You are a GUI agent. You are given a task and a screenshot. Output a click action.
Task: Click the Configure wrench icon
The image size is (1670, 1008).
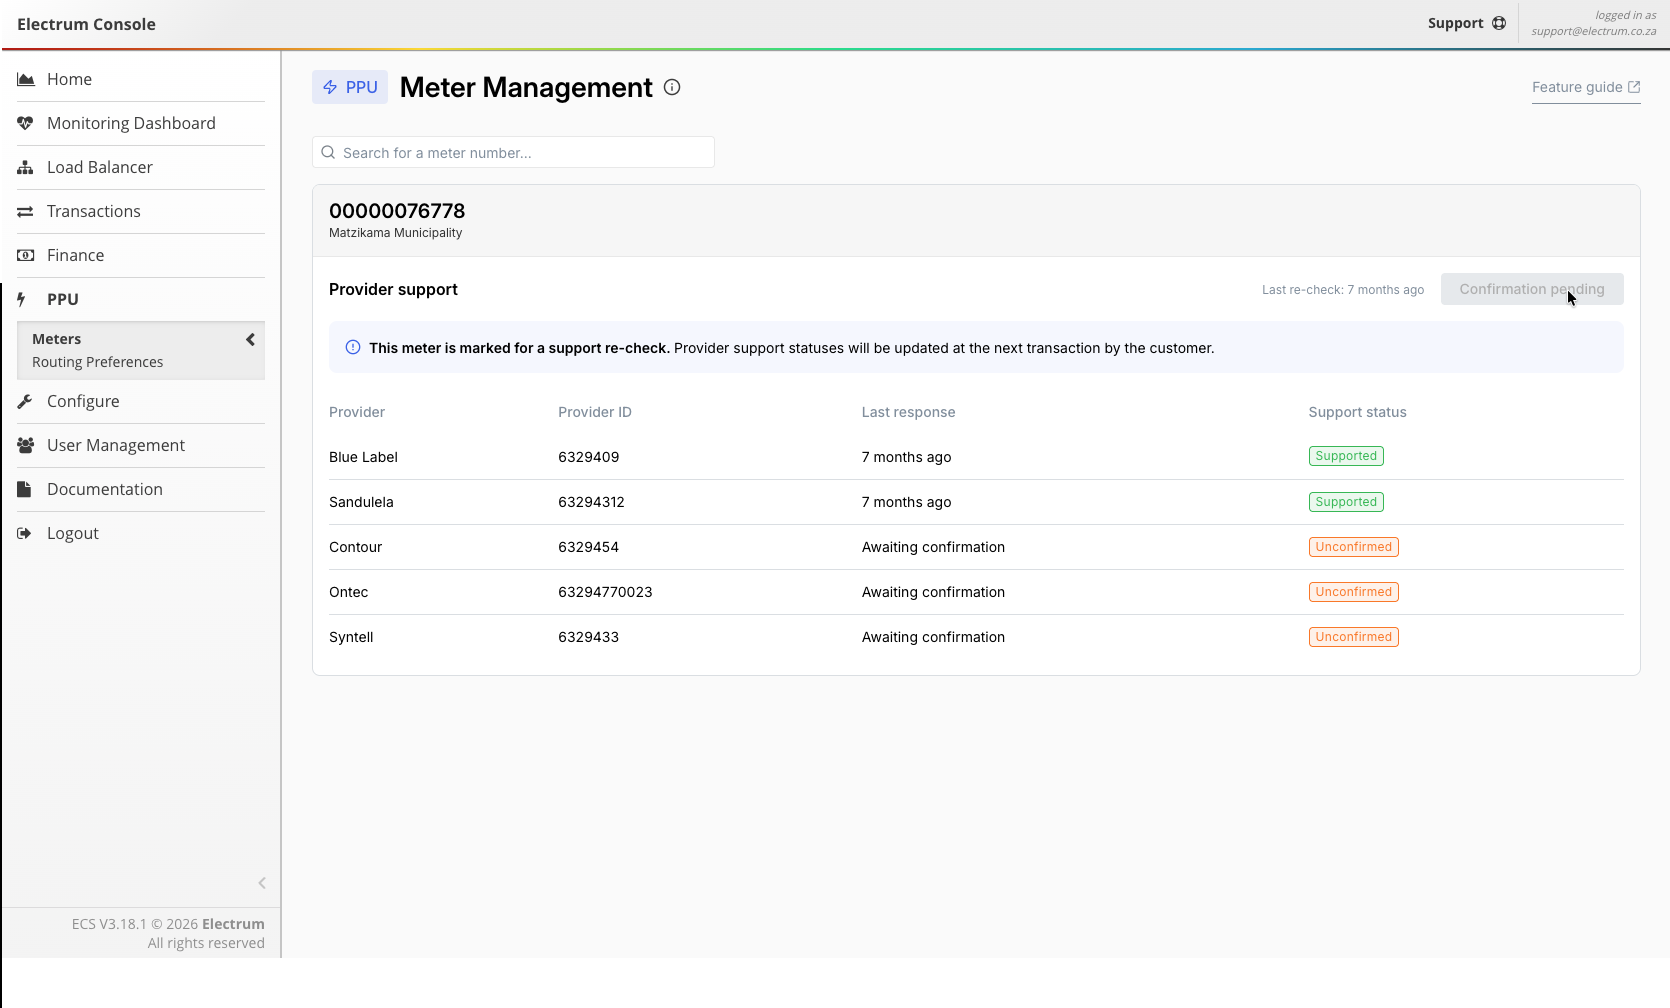pyautogui.click(x=26, y=401)
